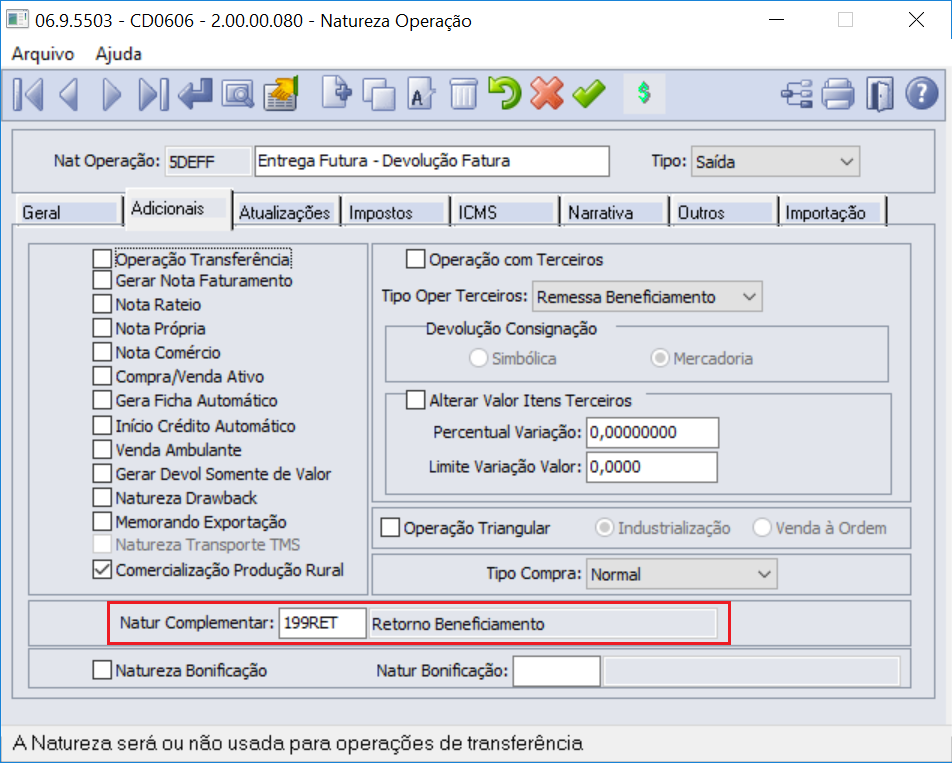Click the Nat Operação code field
Image resolution: width=952 pixels, height=763 pixels.
(208, 161)
